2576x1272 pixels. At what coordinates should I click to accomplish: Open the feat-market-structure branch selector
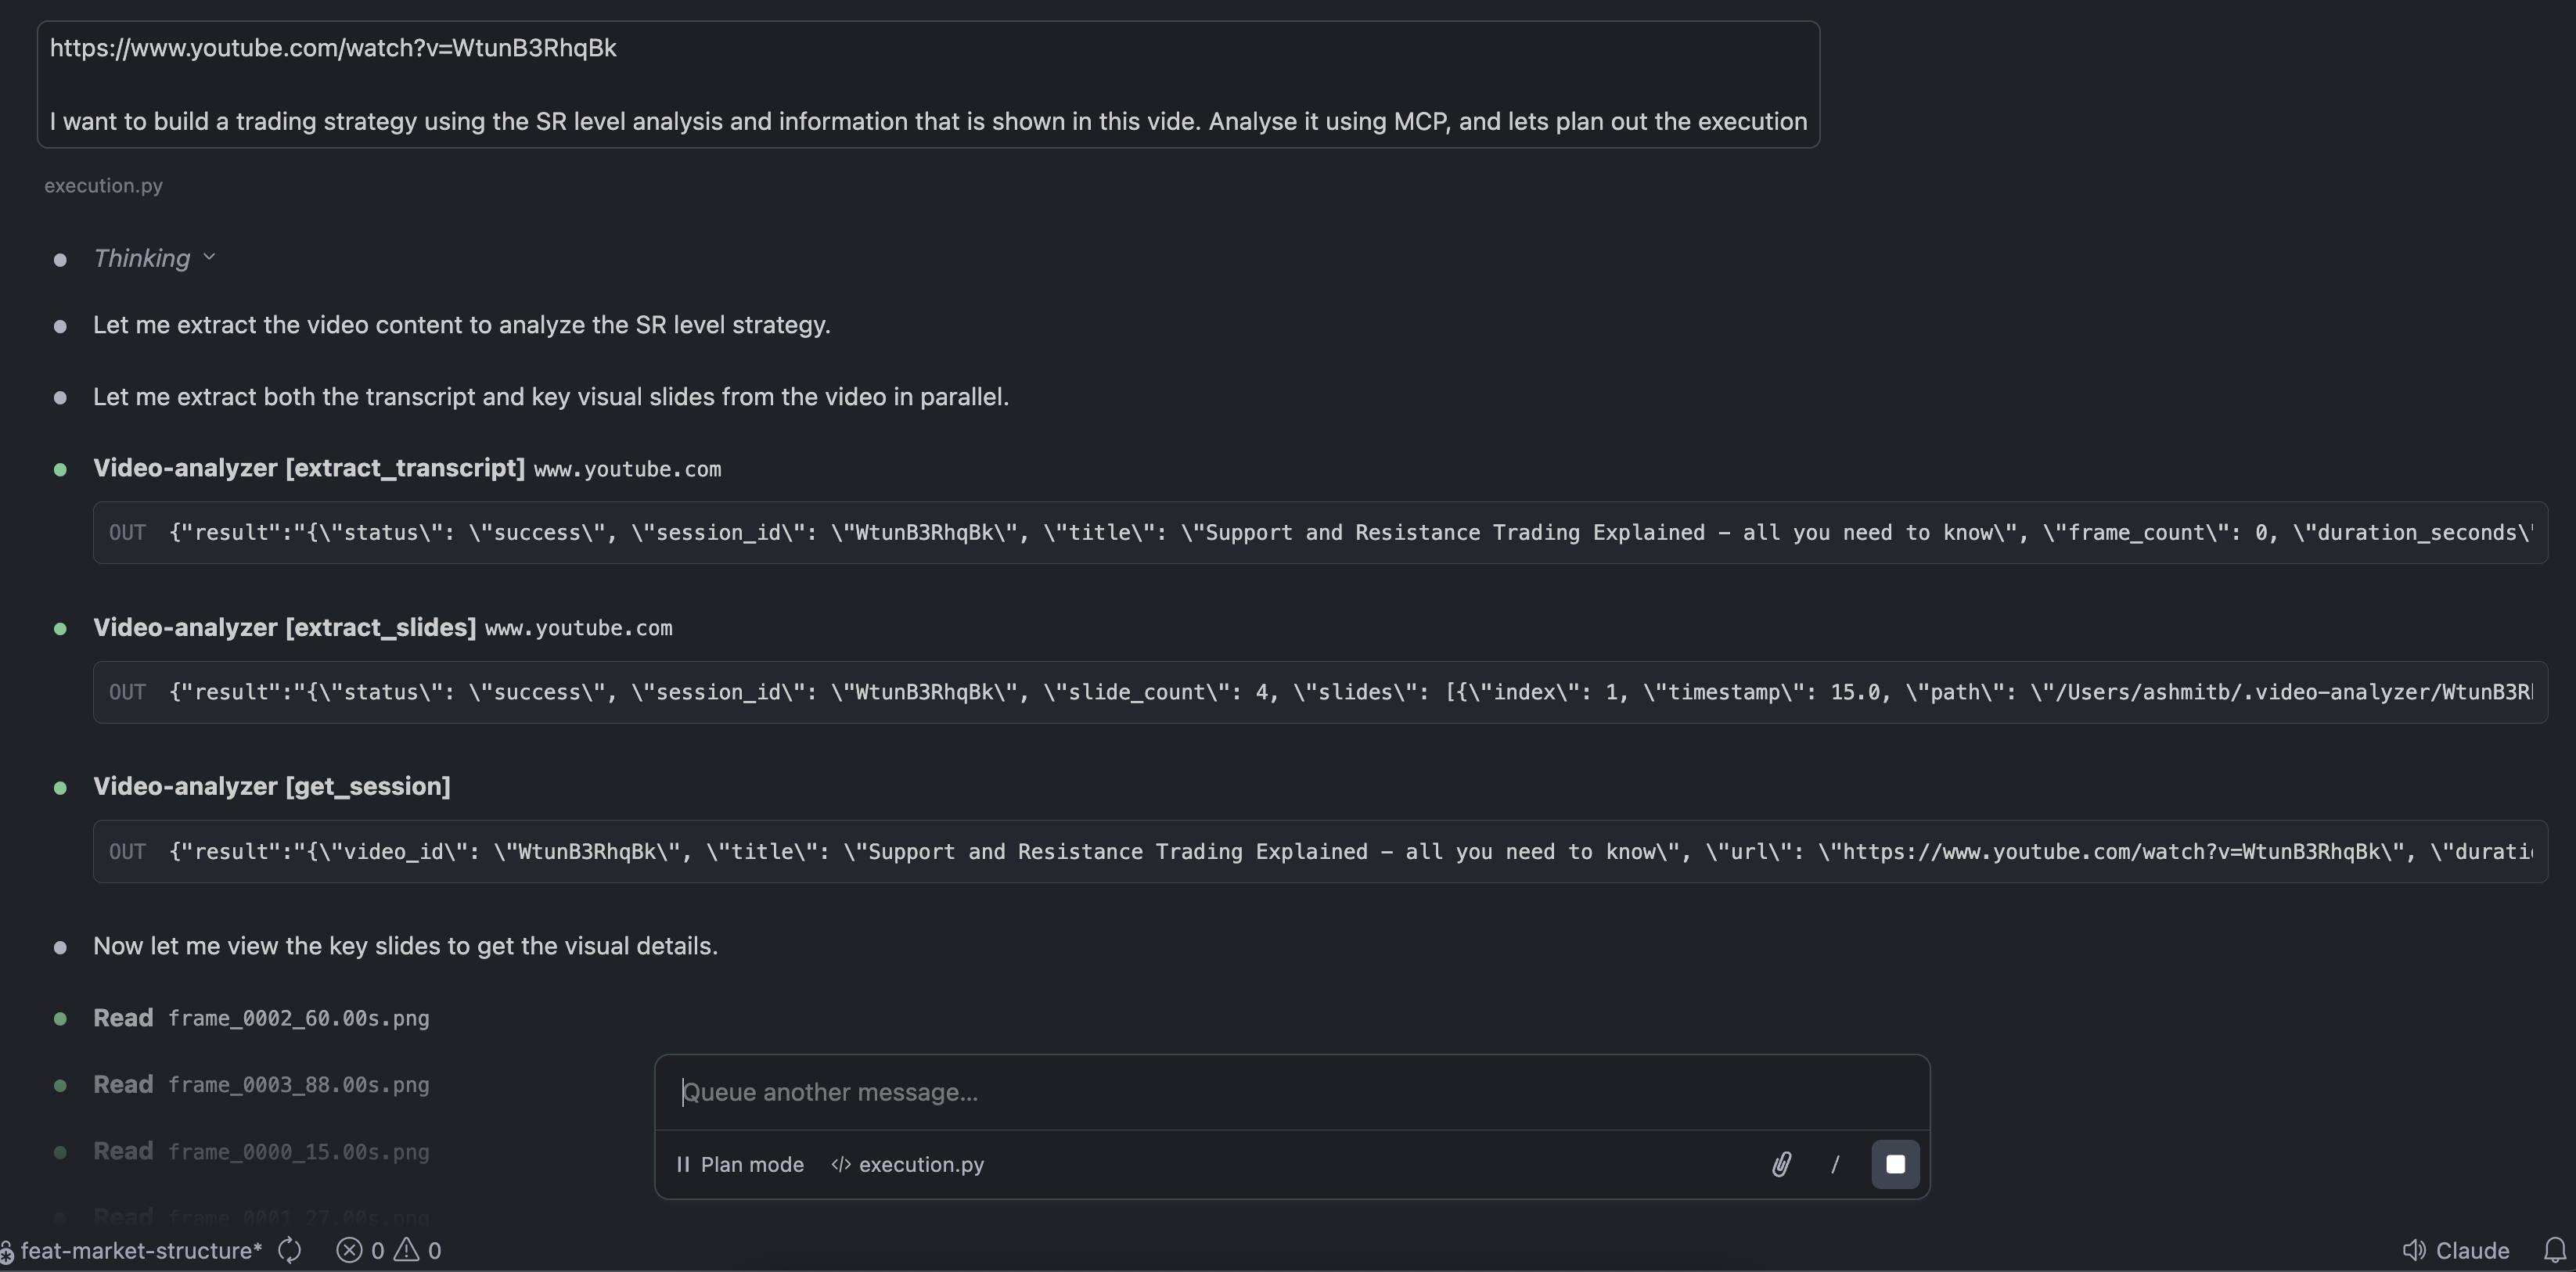(x=140, y=1250)
